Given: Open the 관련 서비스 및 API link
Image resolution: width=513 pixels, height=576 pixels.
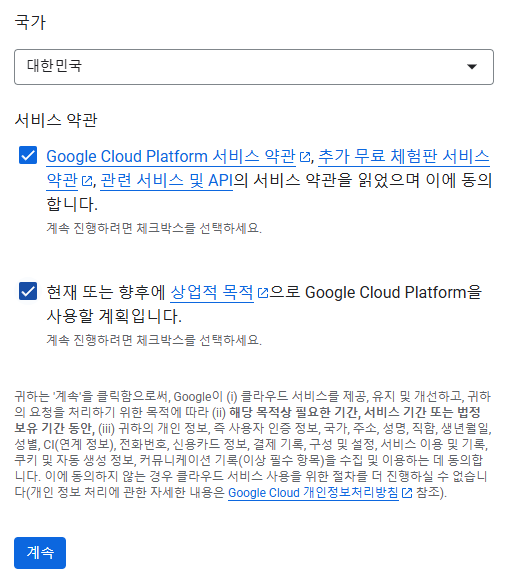Looking at the screenshot, I should tap(167, 180).
